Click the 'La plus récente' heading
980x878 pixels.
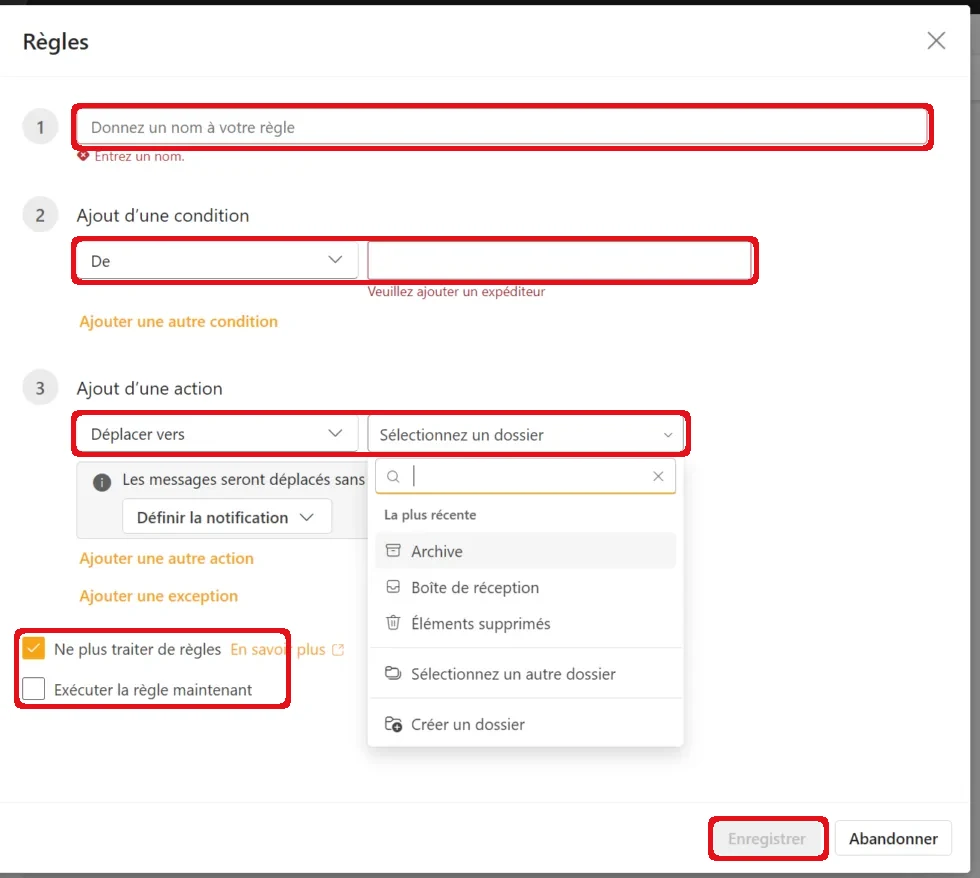coord(430,515)
